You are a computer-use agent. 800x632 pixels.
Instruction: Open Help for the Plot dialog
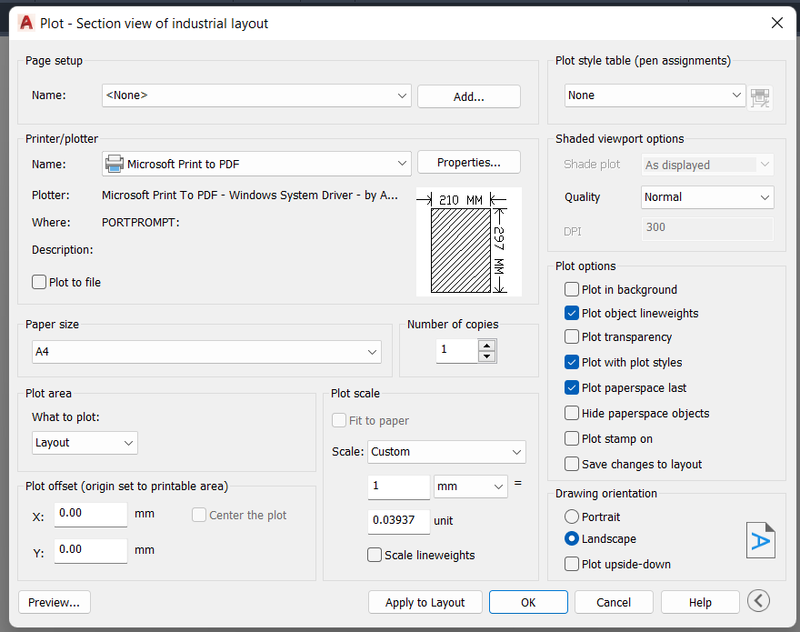(700, 602)
